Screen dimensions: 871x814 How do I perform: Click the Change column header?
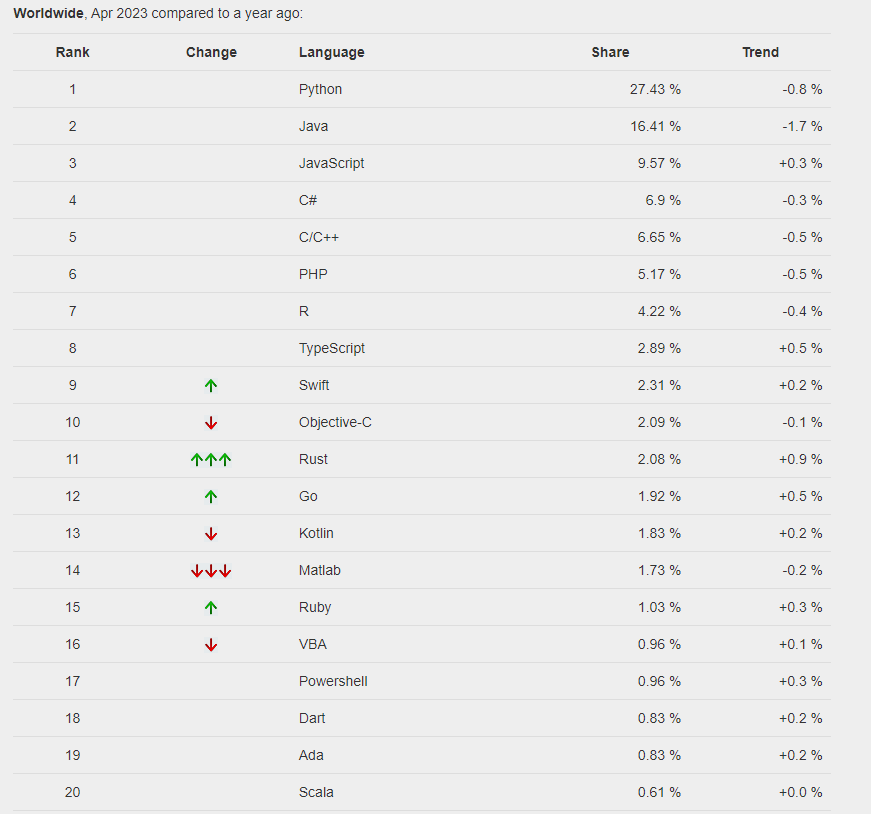click(x=211, y=52)
